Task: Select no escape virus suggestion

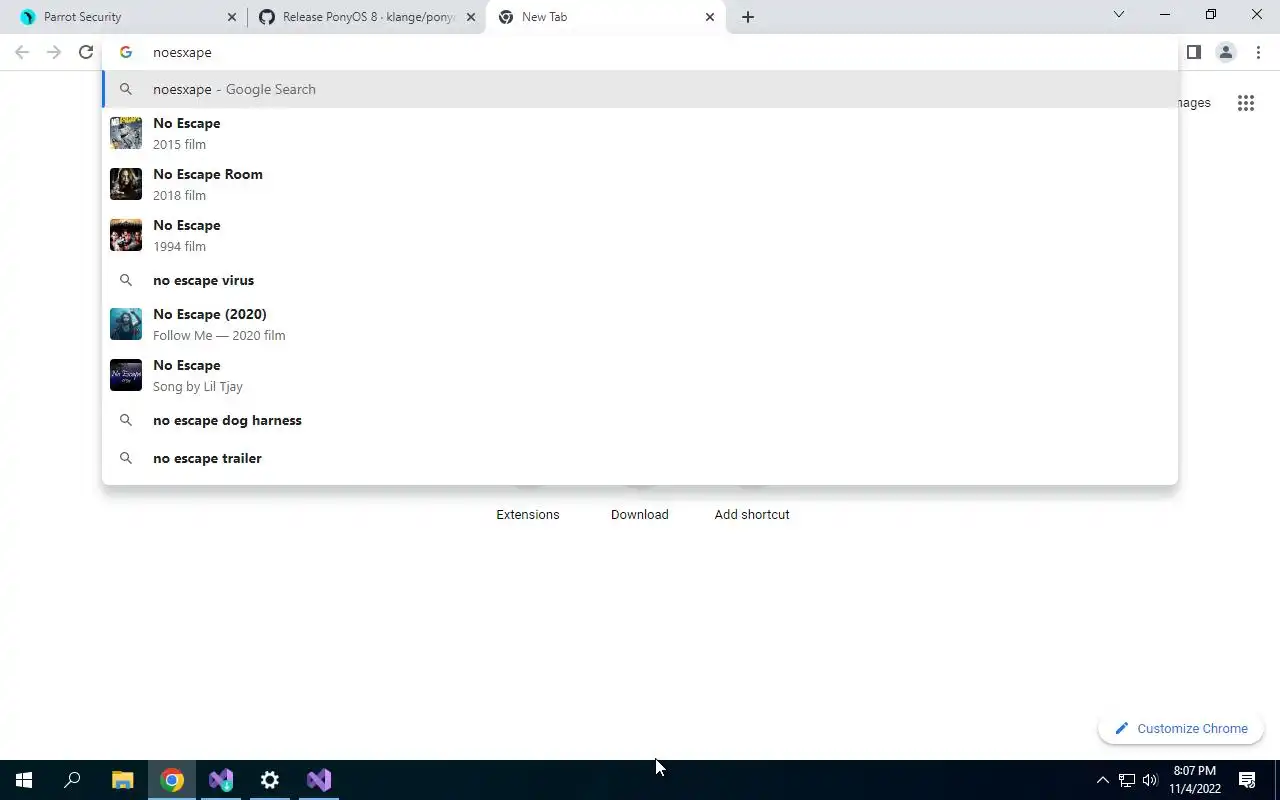Action: 640,280
